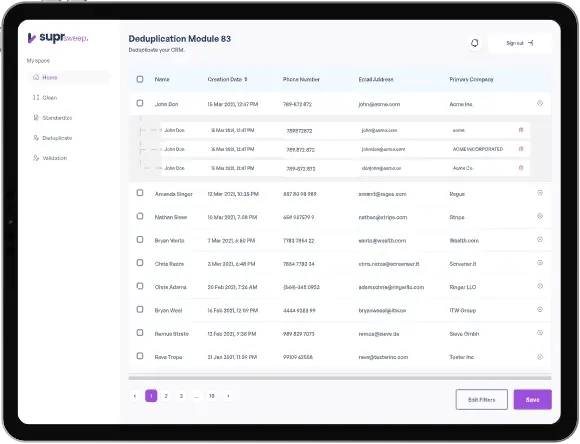Open the Clean section
Screen dimensions: 580x444
point(50,98)
